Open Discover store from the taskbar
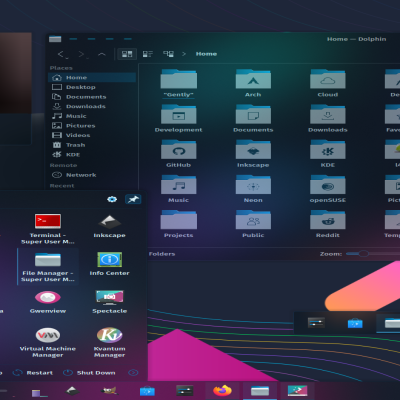Screen dimensions: 400x400 [x=147, y=391]
